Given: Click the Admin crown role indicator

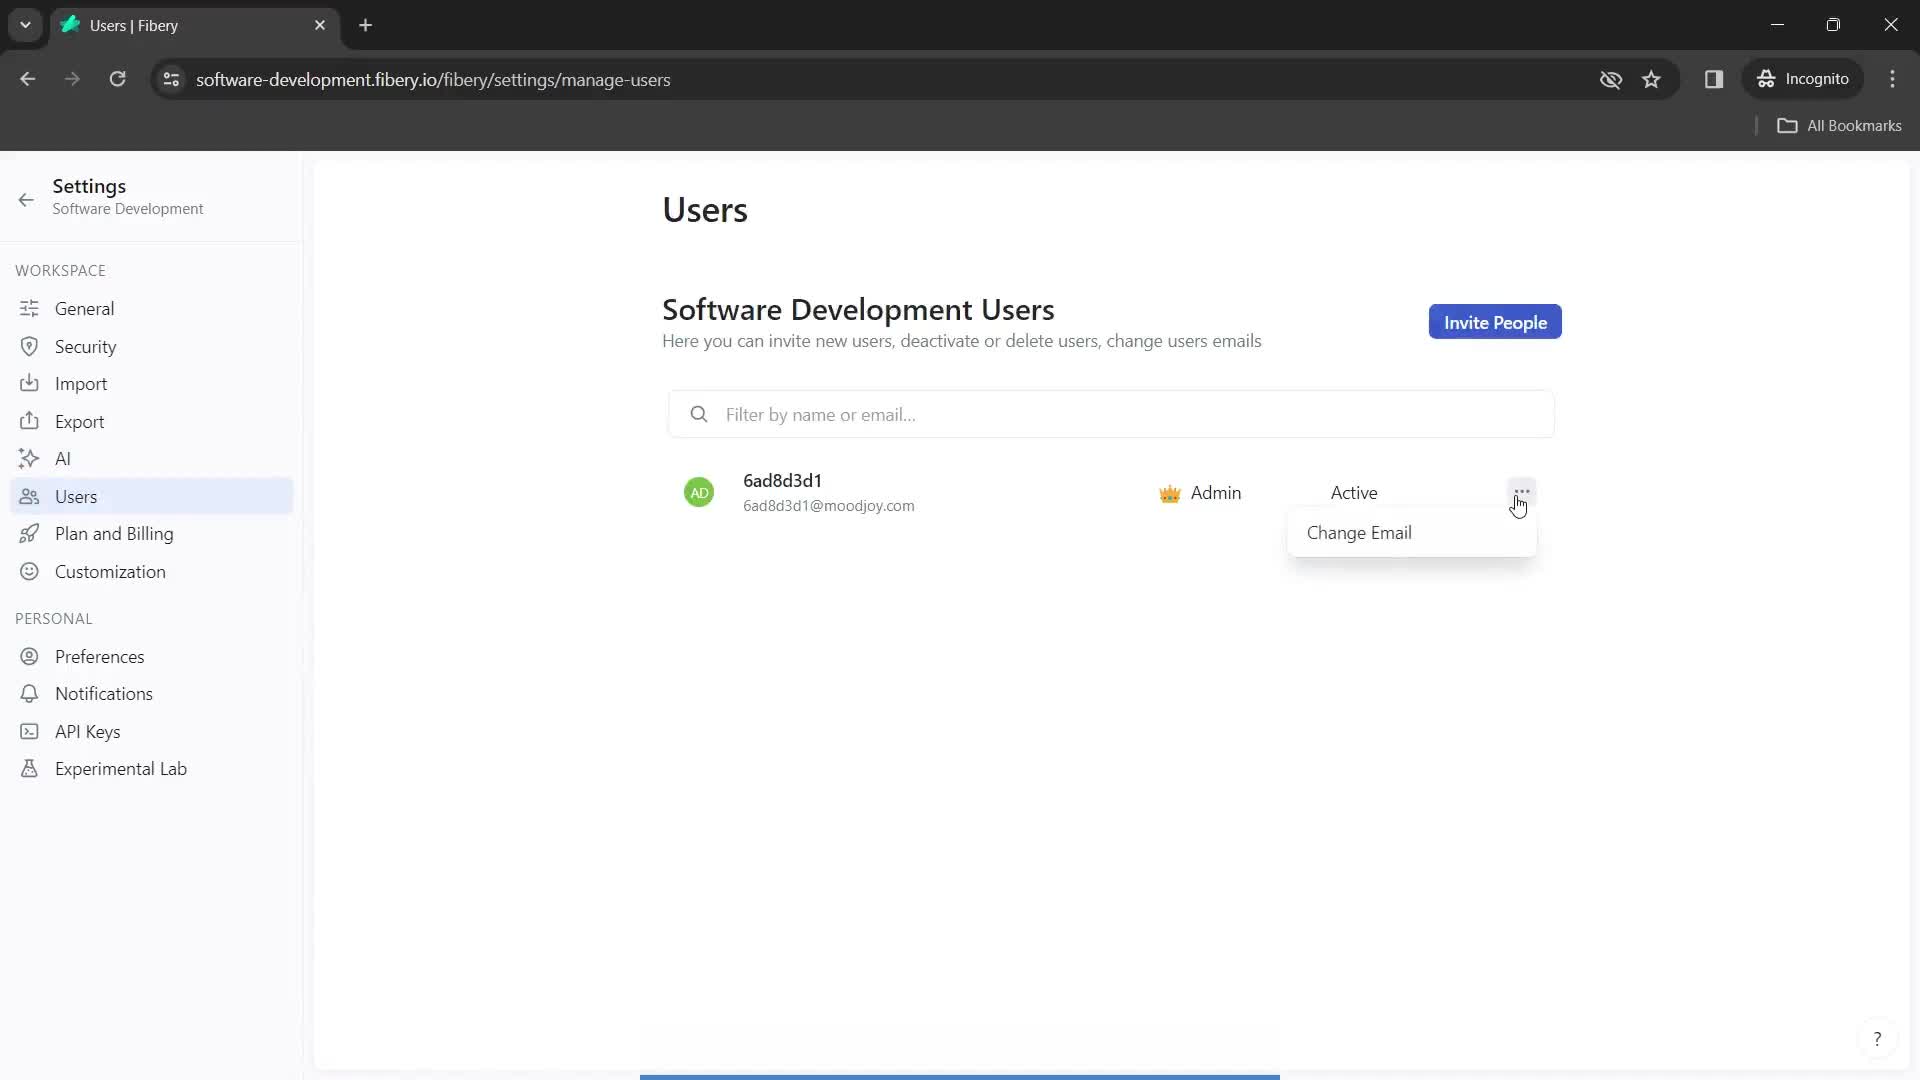Looking at the screenshot, I should point(1168,492).
